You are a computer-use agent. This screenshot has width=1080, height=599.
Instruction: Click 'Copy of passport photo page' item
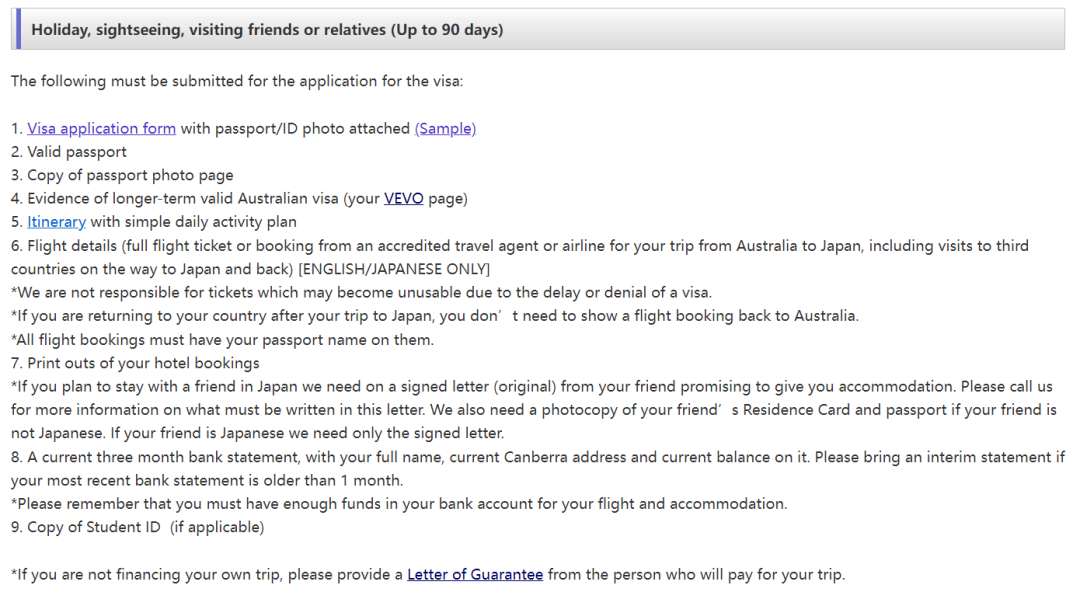click(x=122, y=176)
